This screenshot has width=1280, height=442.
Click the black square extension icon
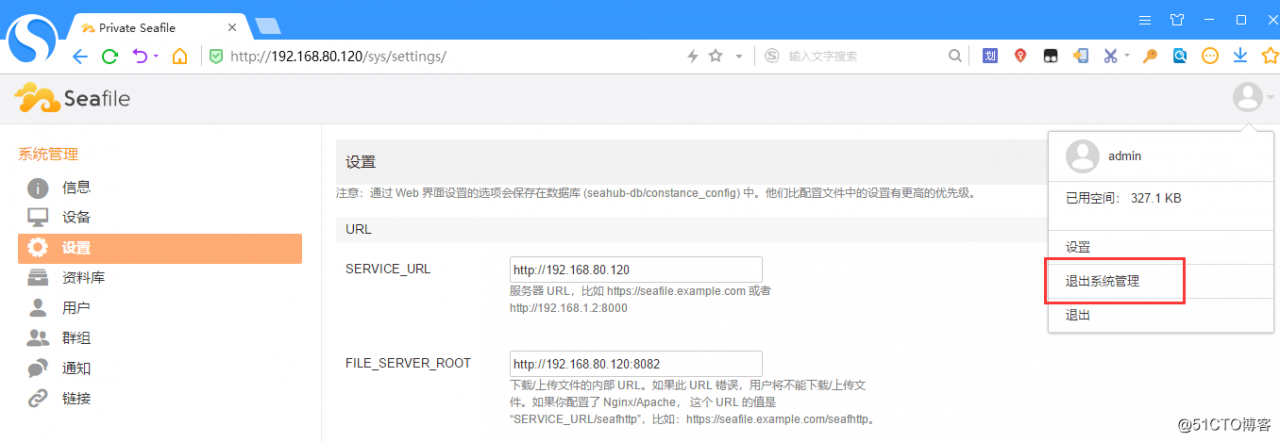1051,56
